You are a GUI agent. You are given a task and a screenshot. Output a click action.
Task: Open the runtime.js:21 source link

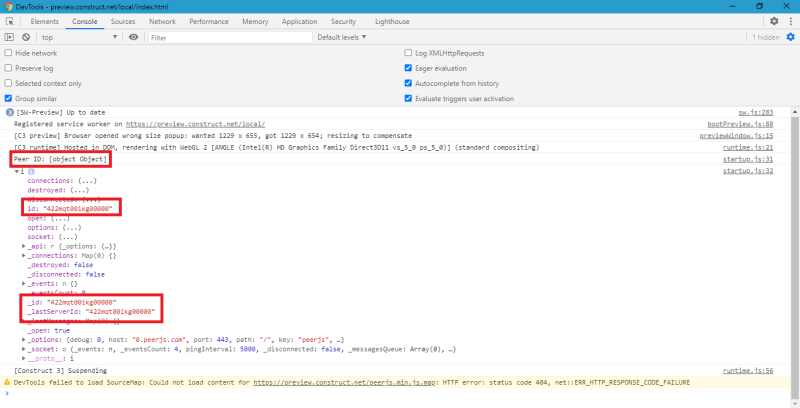(748, 148)
